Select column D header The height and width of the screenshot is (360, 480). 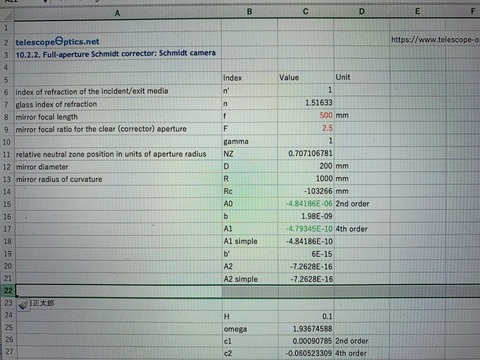click(362, 12)
